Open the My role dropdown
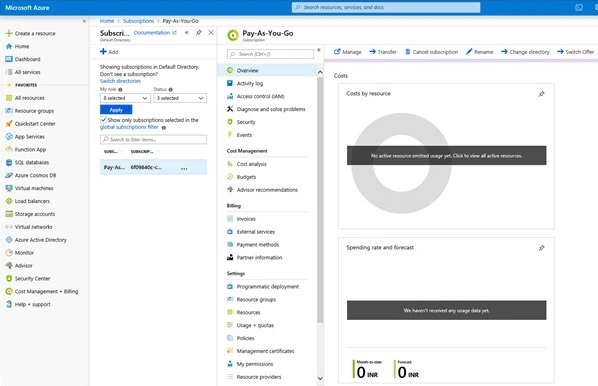Viewport: 598px width, 386px height. [x=125, y=98]
